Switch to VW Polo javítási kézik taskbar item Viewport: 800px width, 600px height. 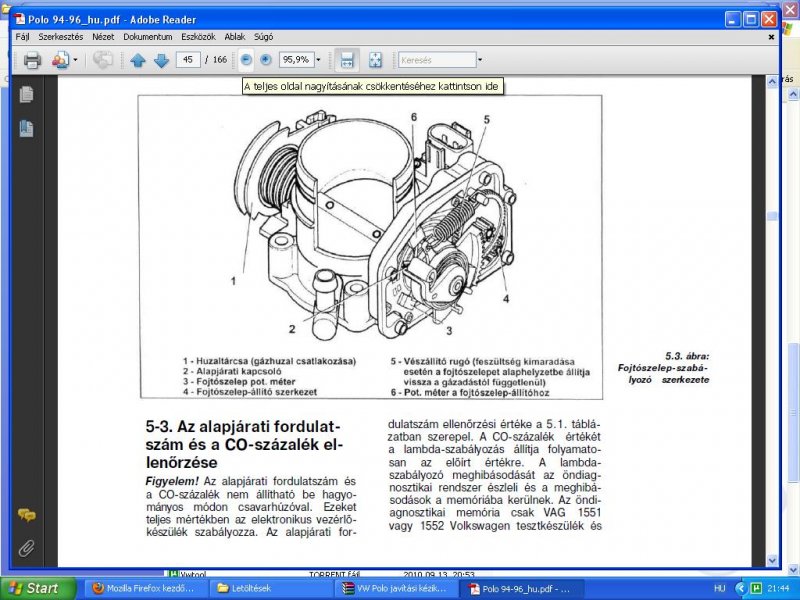coord(394,588)
